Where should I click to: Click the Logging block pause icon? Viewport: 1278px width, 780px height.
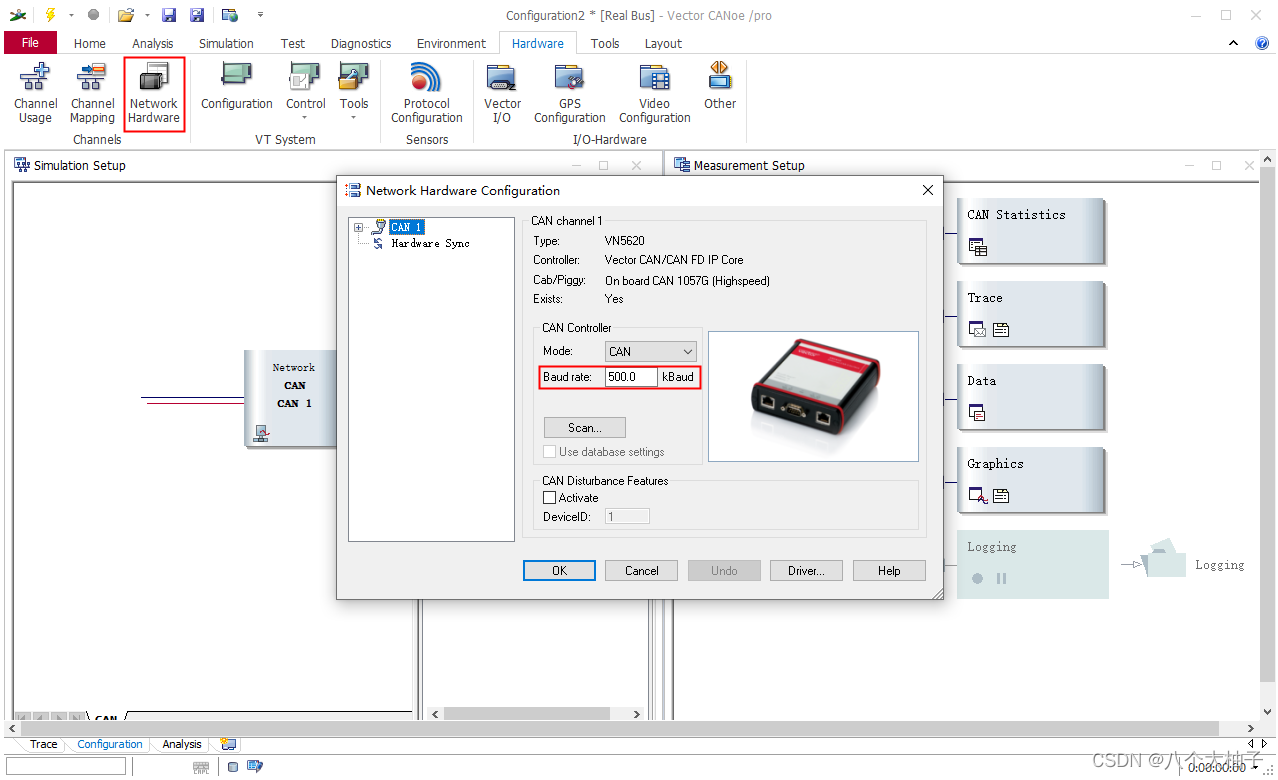click(1001, 578)
